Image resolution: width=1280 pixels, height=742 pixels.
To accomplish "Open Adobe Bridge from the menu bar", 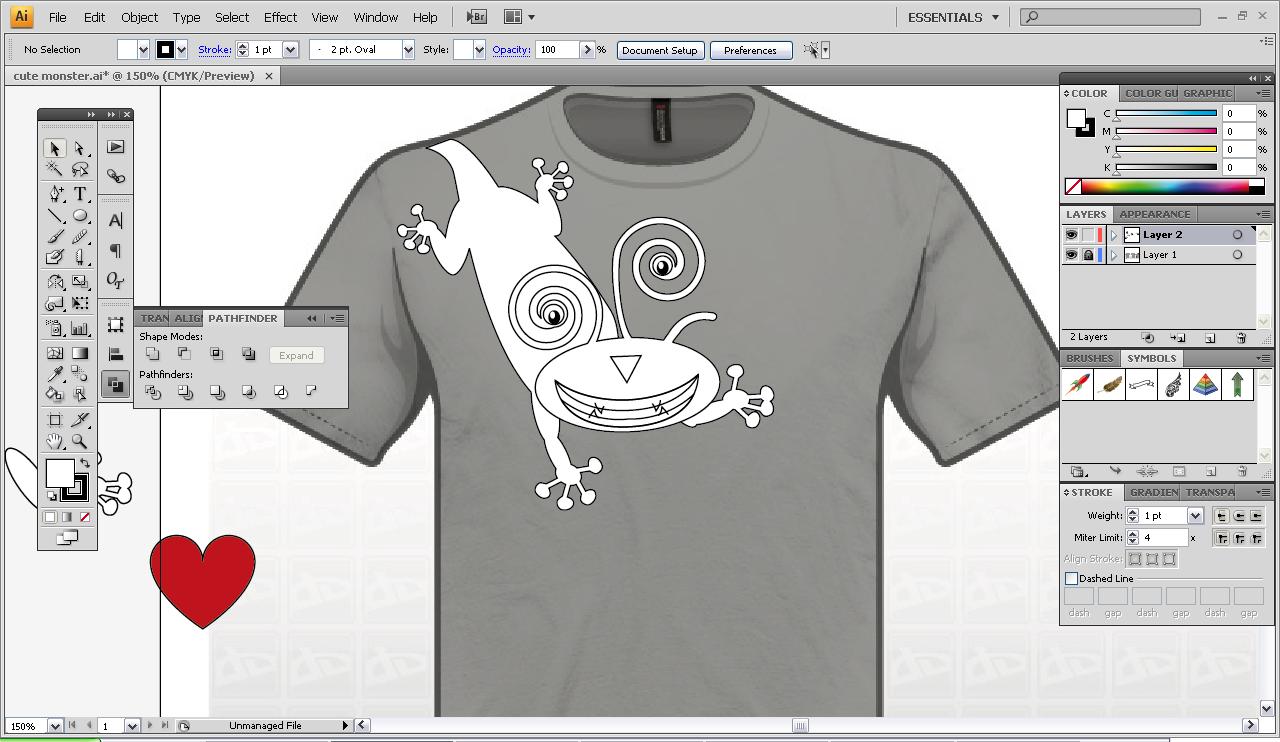I will coord(476,17).
